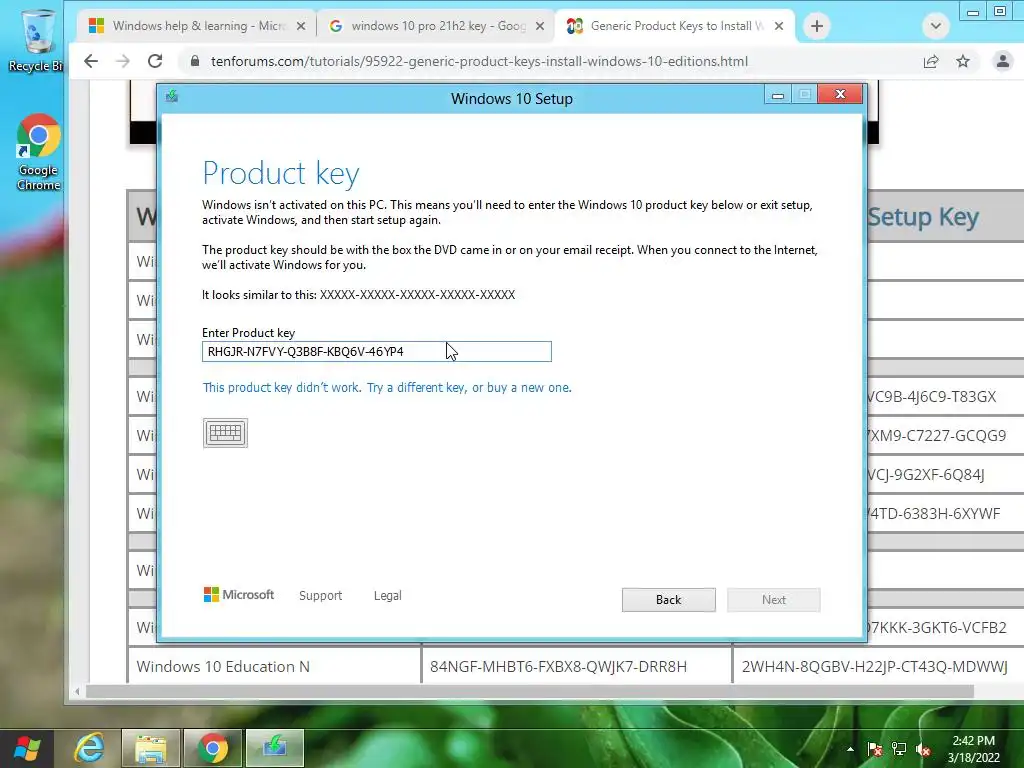
Task: Click key 84NGF-MHBT6-FXBX8-QWJK7-DRR8H
Action: tap(558, 666)
